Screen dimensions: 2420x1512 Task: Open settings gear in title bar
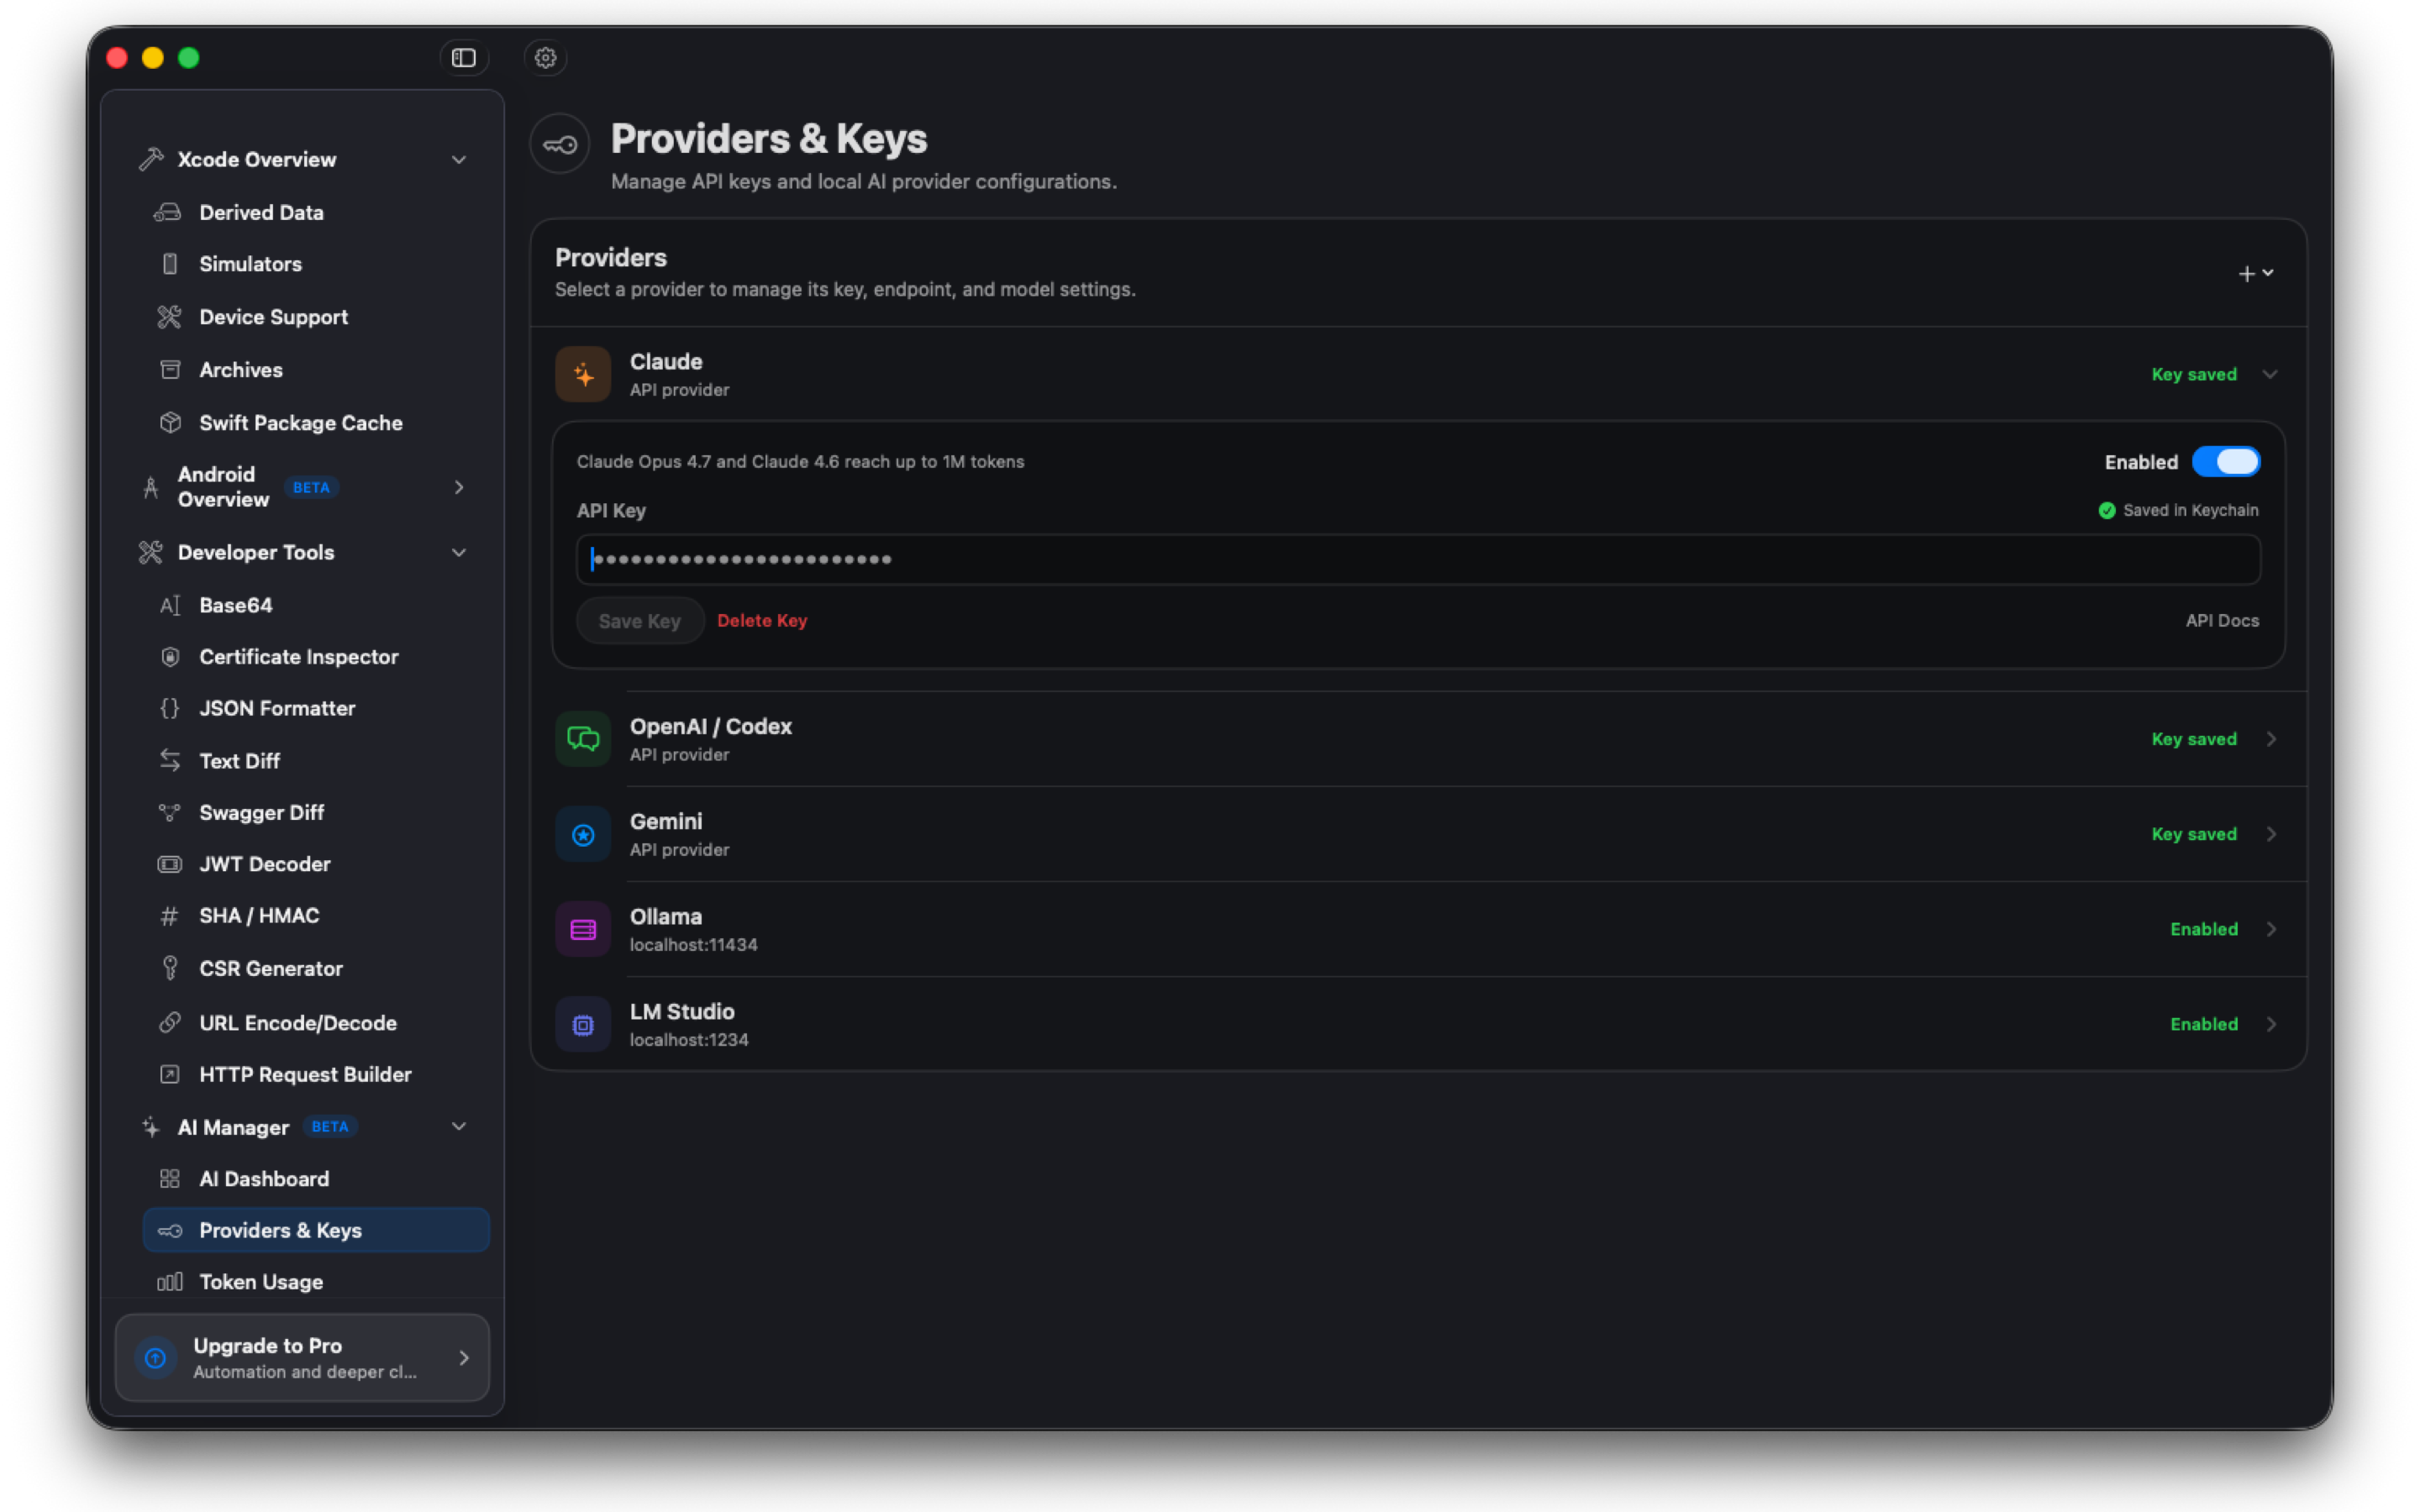point(545,58)
